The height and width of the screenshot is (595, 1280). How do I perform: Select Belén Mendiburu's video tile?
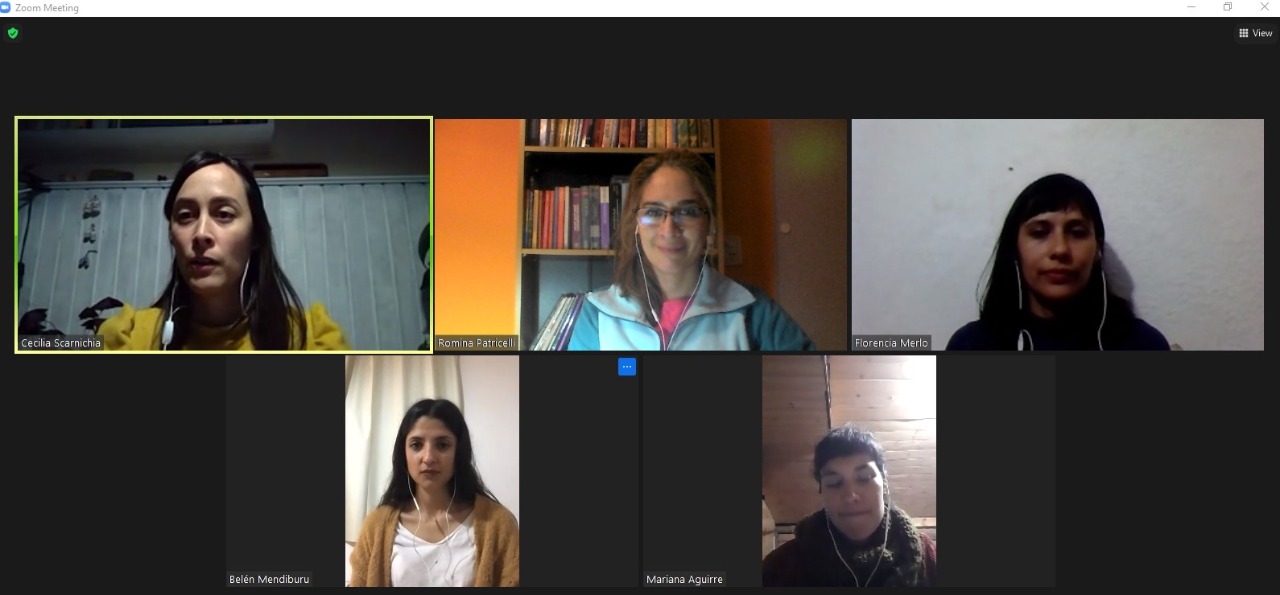432,471
